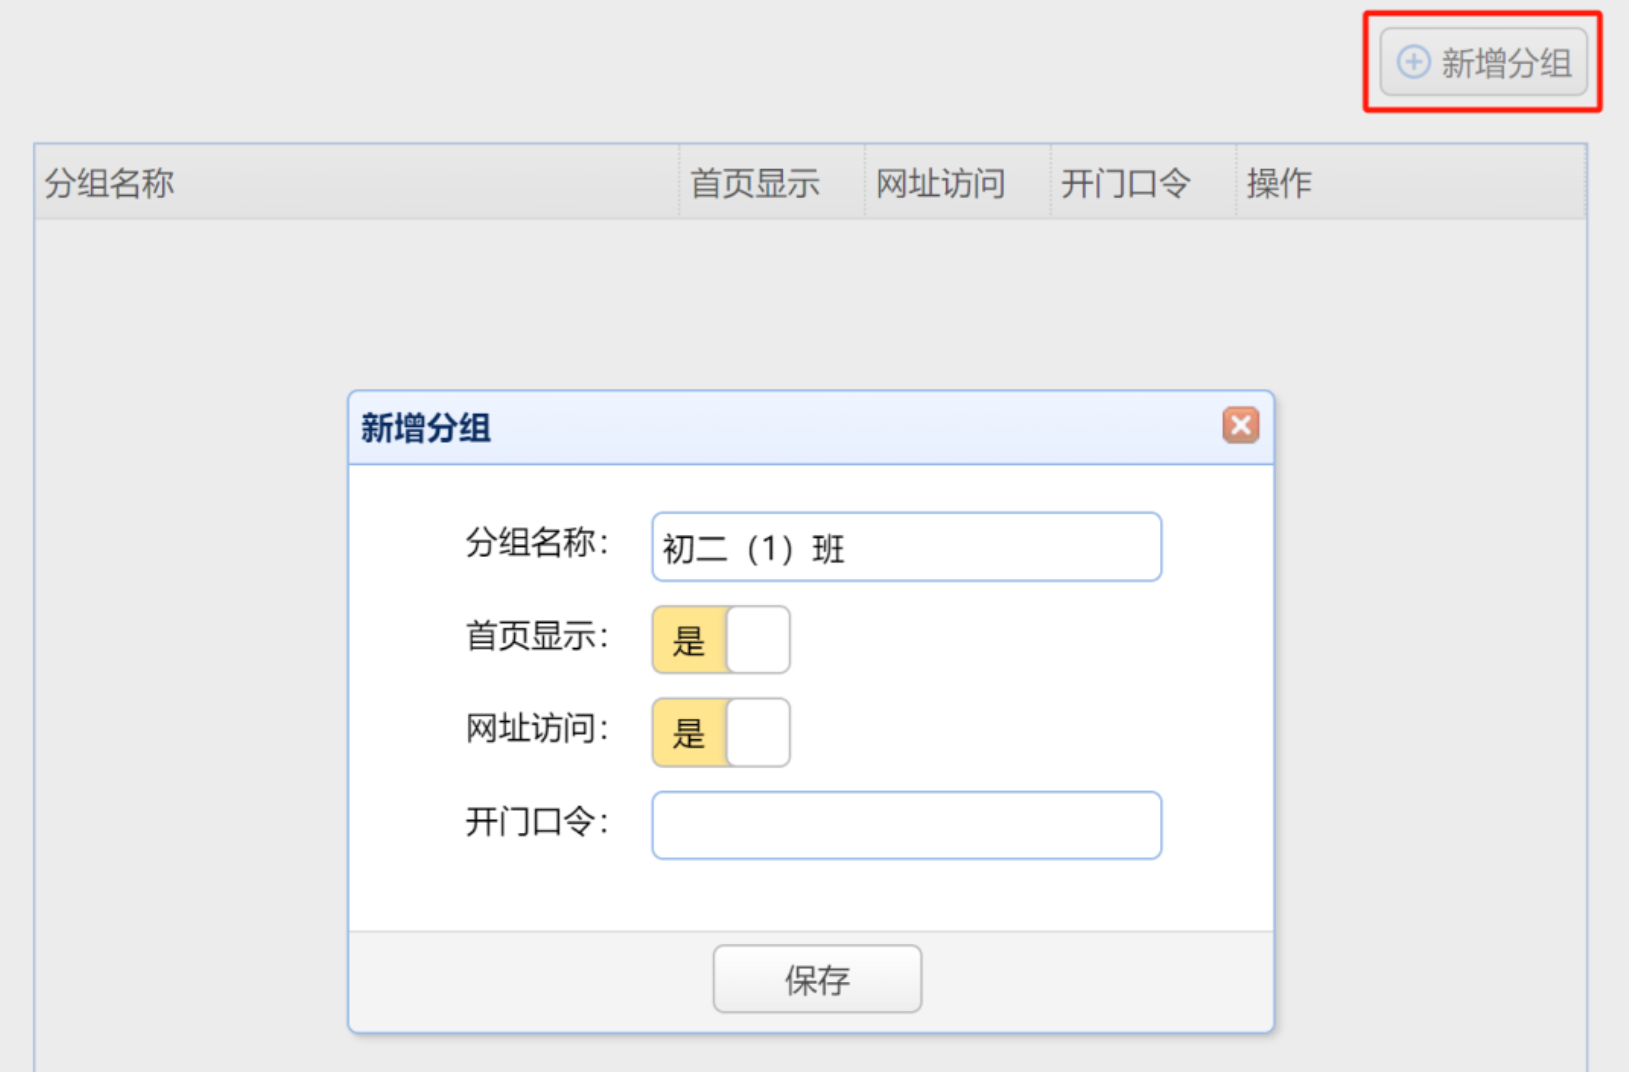
Task: Click the 开门口令: form label
Action: [x=537, y=822]
